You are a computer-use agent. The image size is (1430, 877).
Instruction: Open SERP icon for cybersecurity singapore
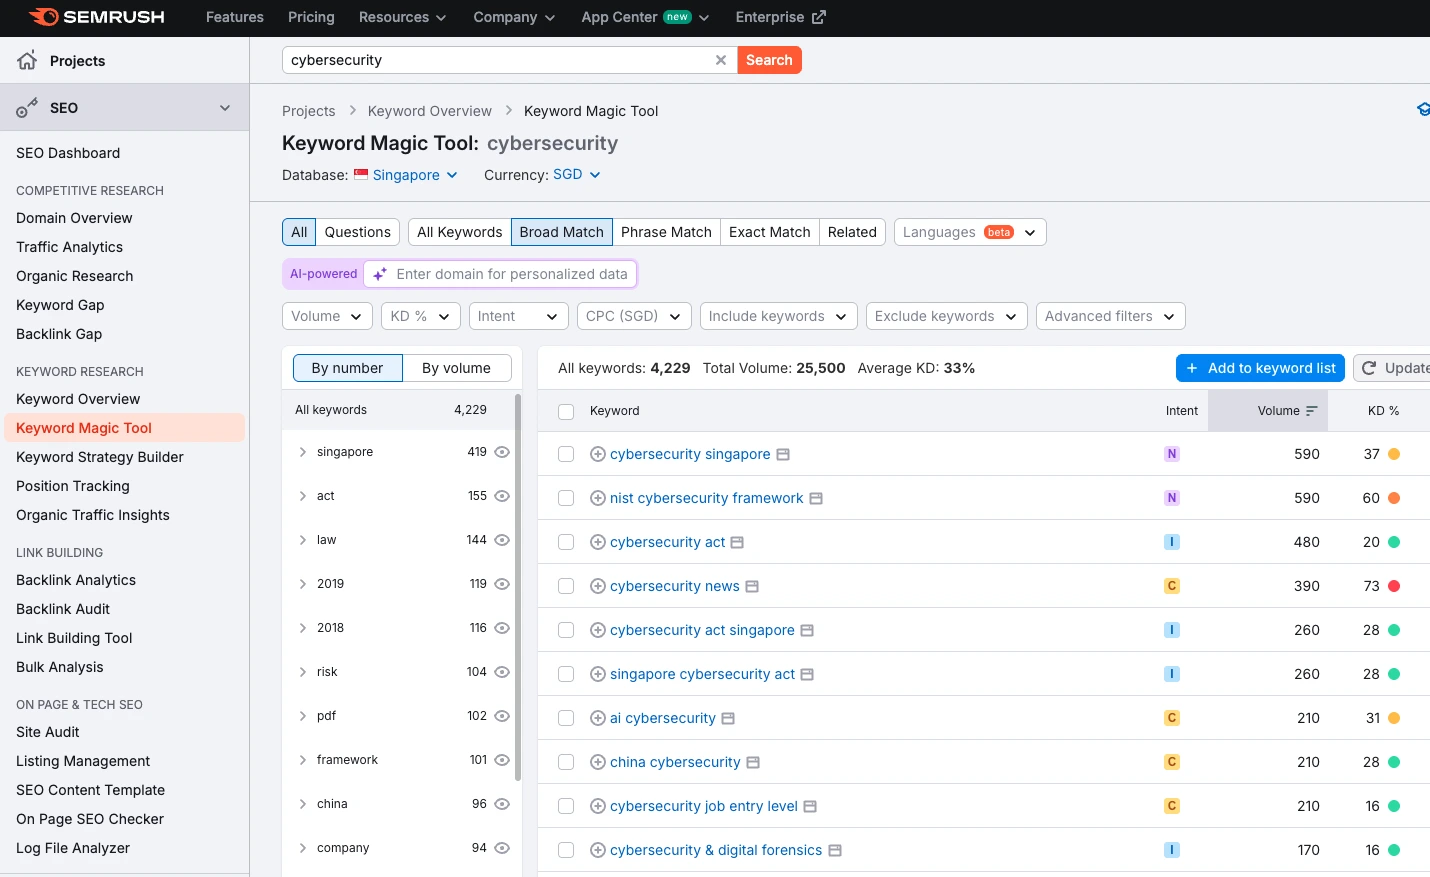783,454
